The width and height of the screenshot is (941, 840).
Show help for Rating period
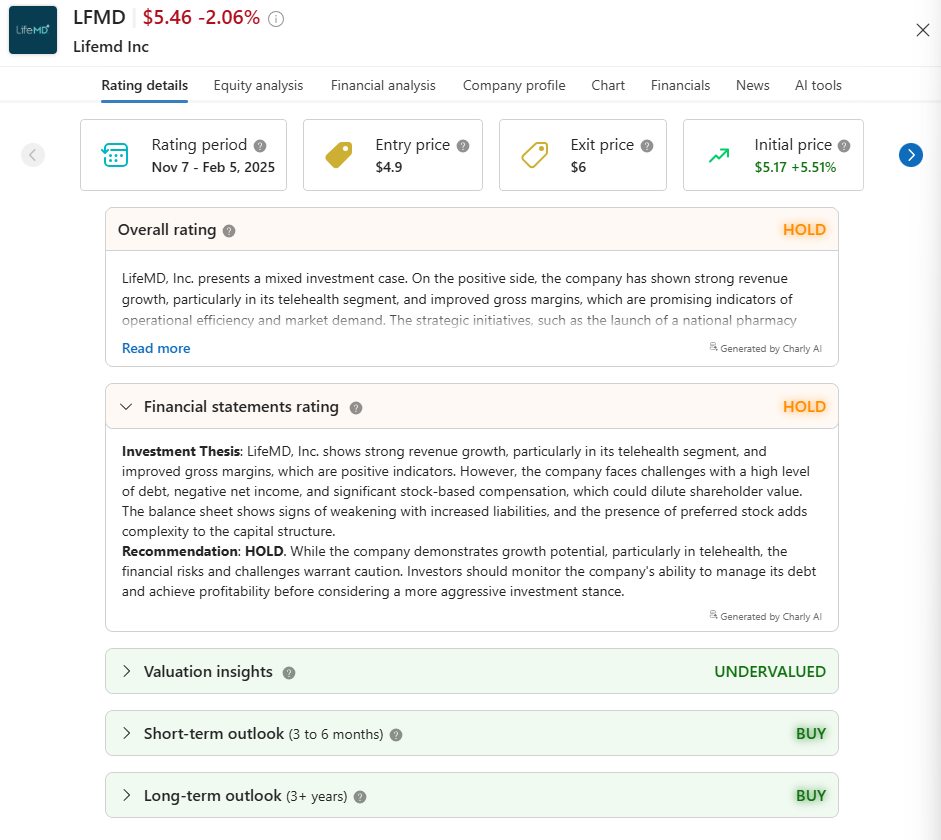point(260,146)
